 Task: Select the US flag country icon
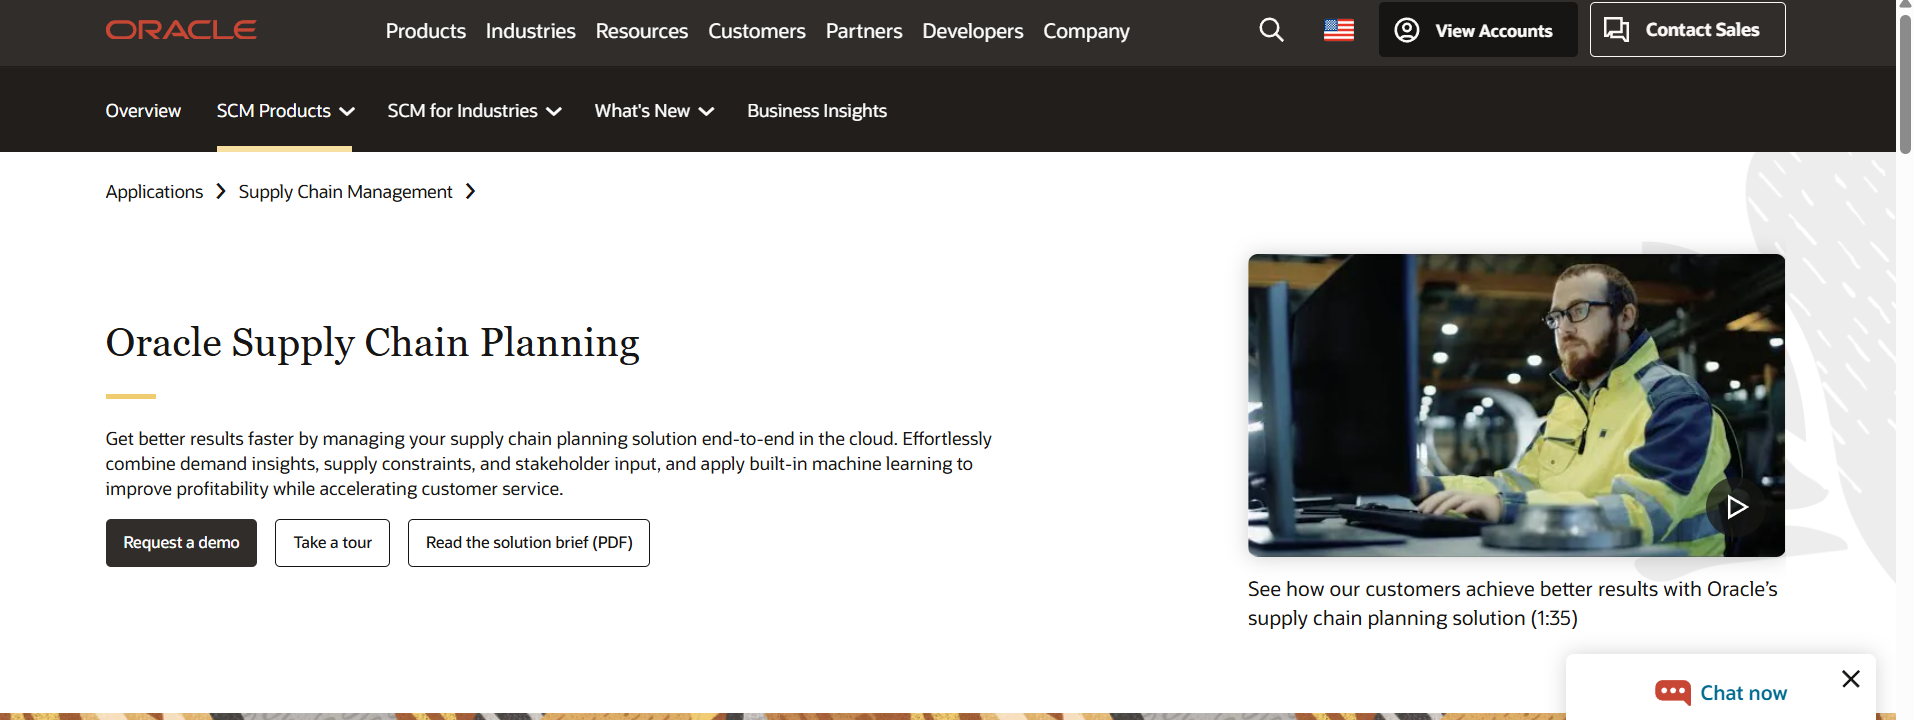tap(1339, 31)
